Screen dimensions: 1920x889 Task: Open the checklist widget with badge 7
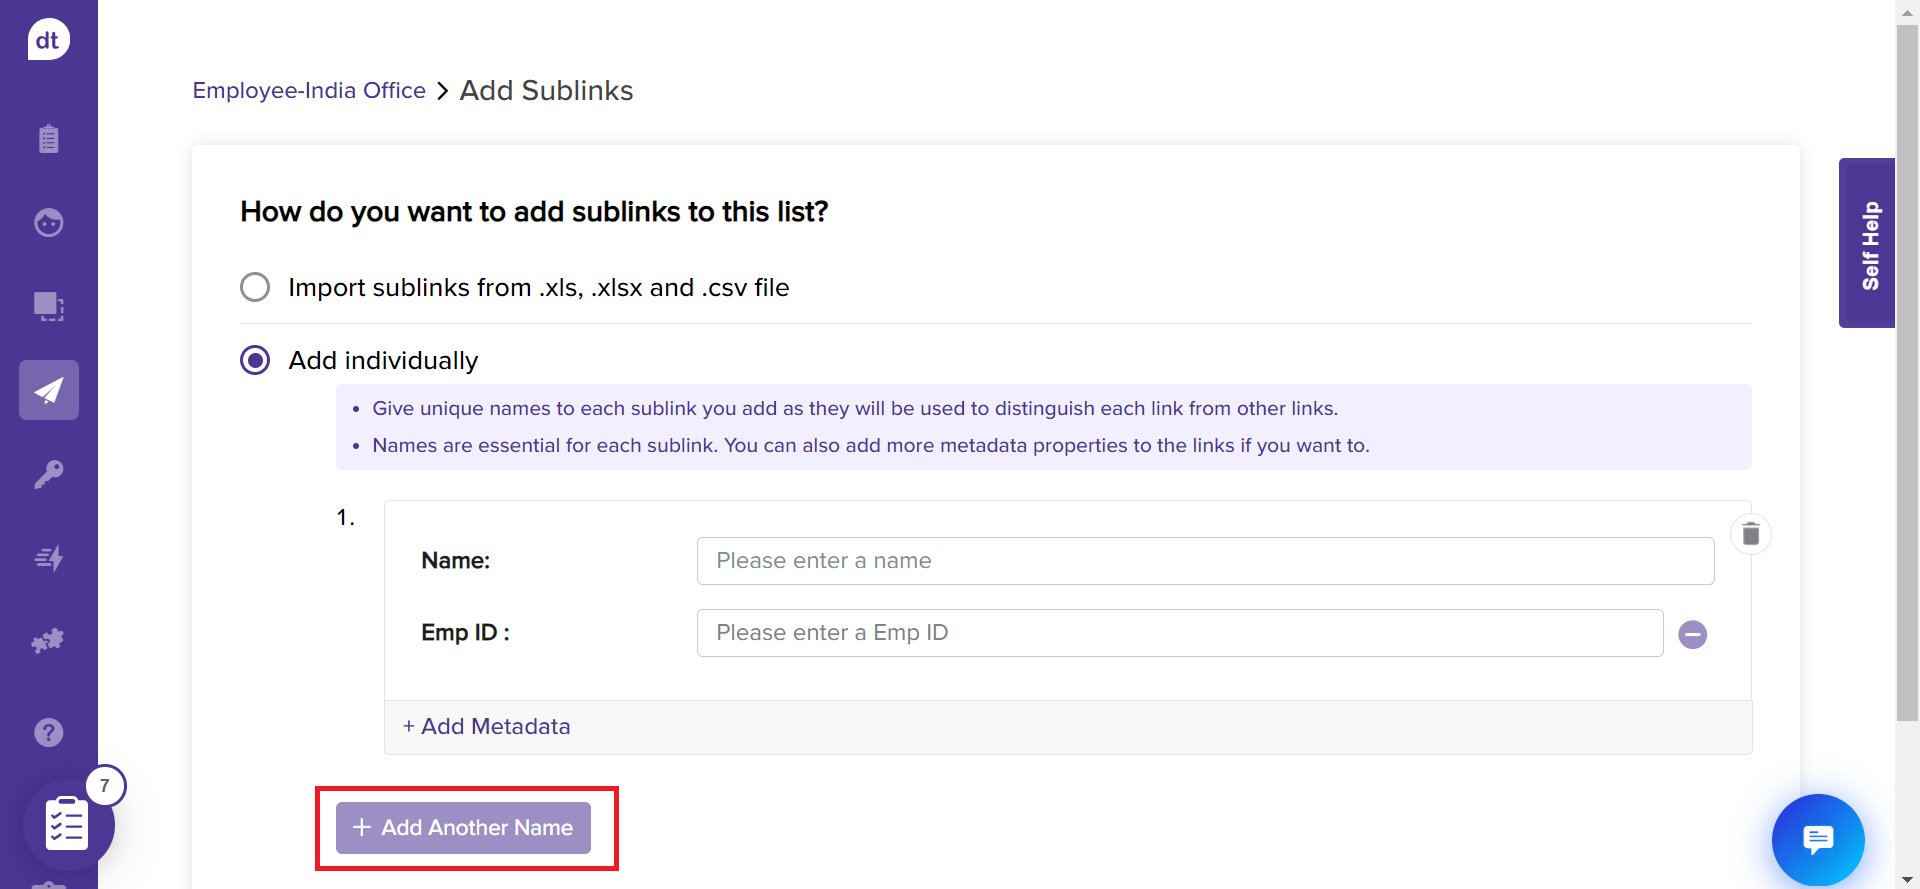click(x=68, y=825)
